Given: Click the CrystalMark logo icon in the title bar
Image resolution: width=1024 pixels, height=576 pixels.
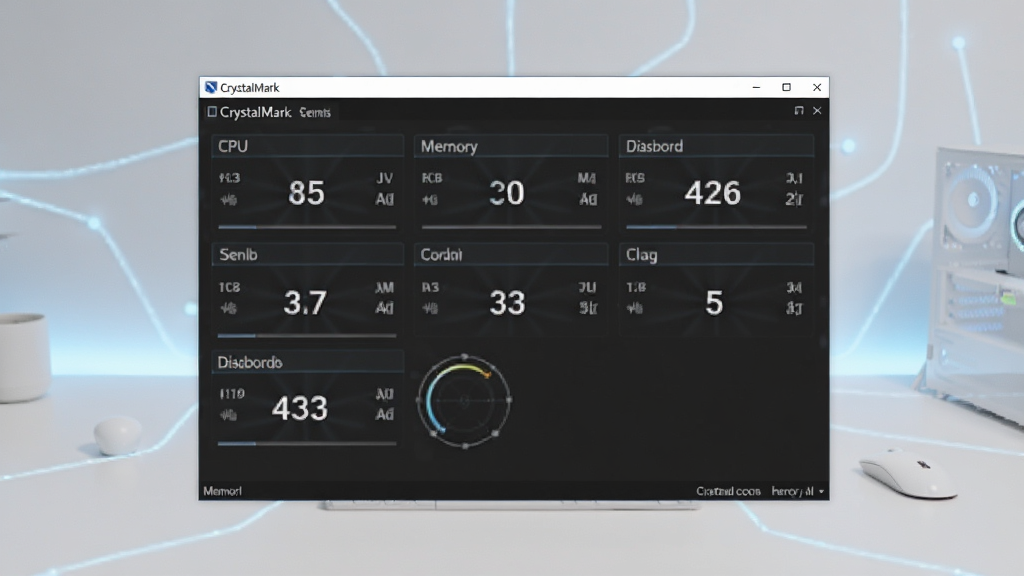Looking at the screenshot, I should point(210,88).
